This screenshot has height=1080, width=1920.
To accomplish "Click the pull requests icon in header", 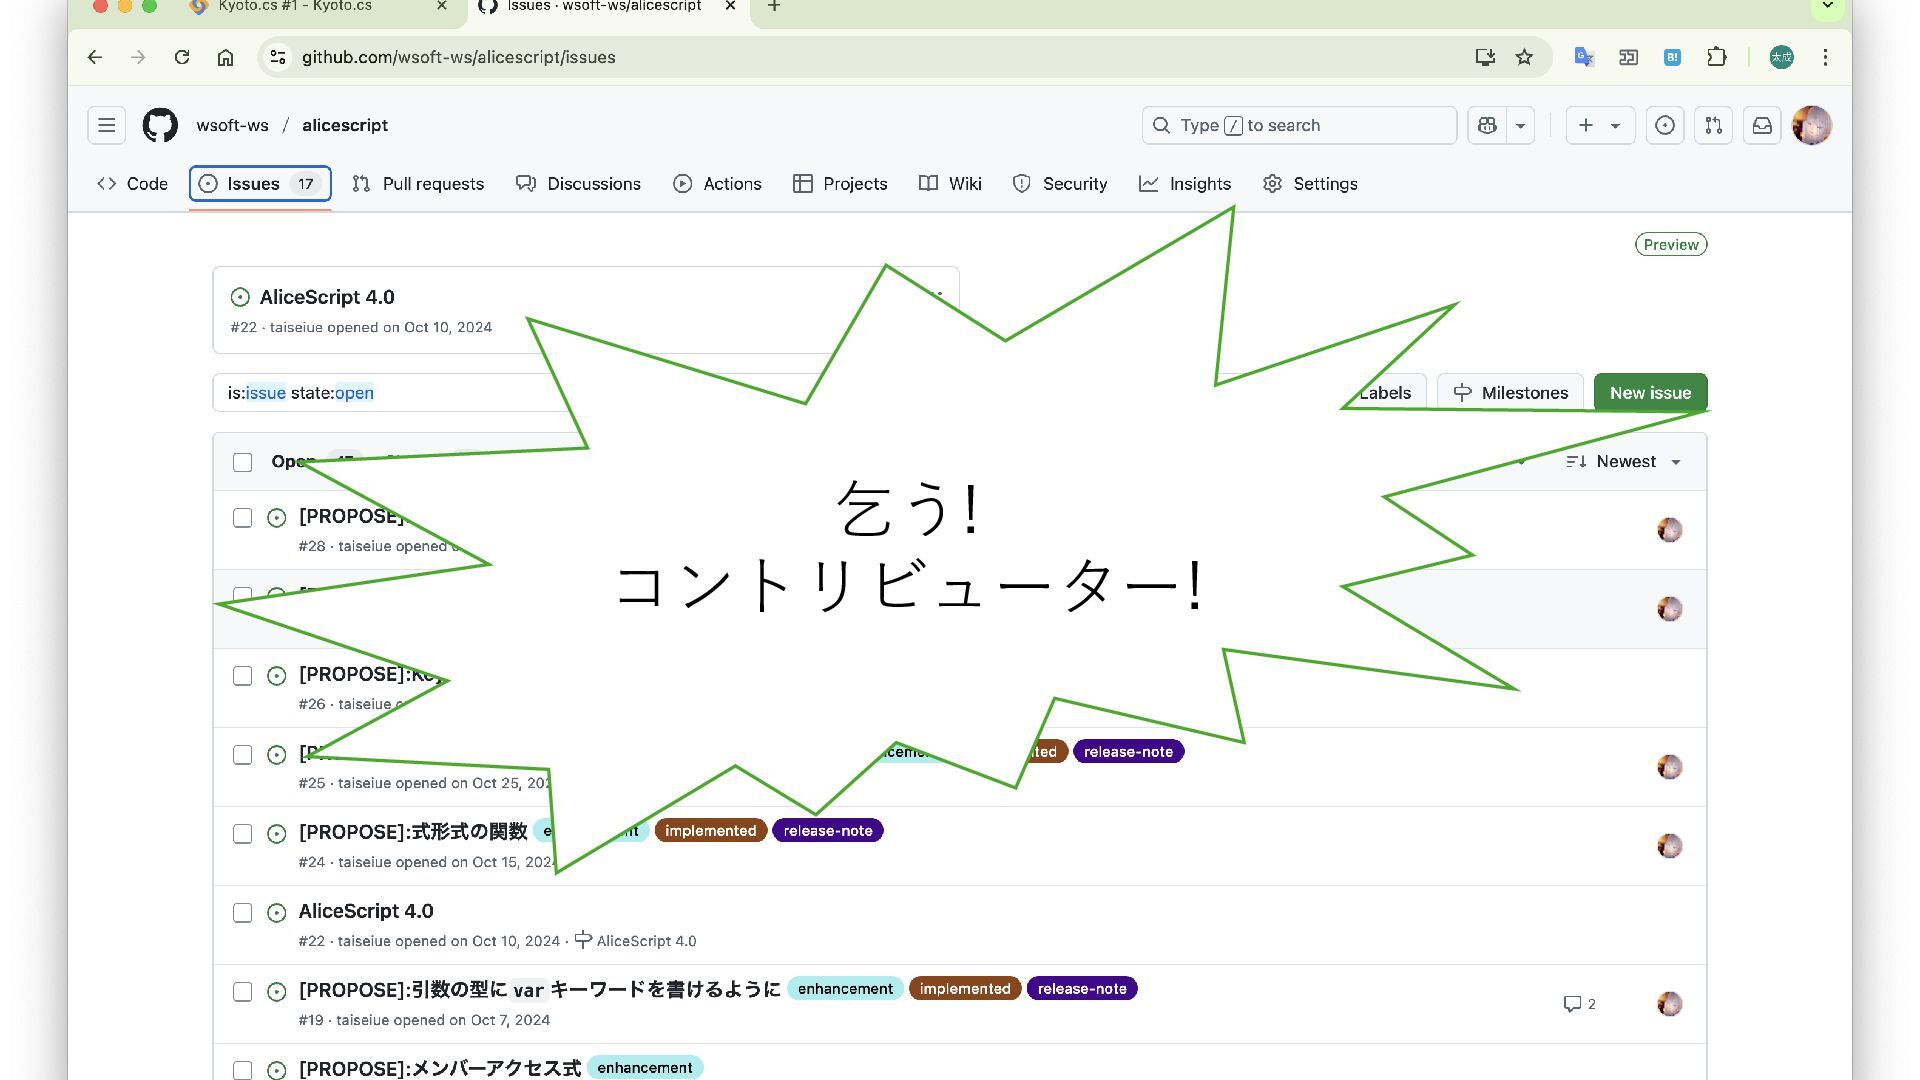I will (x=1713, y=125).
